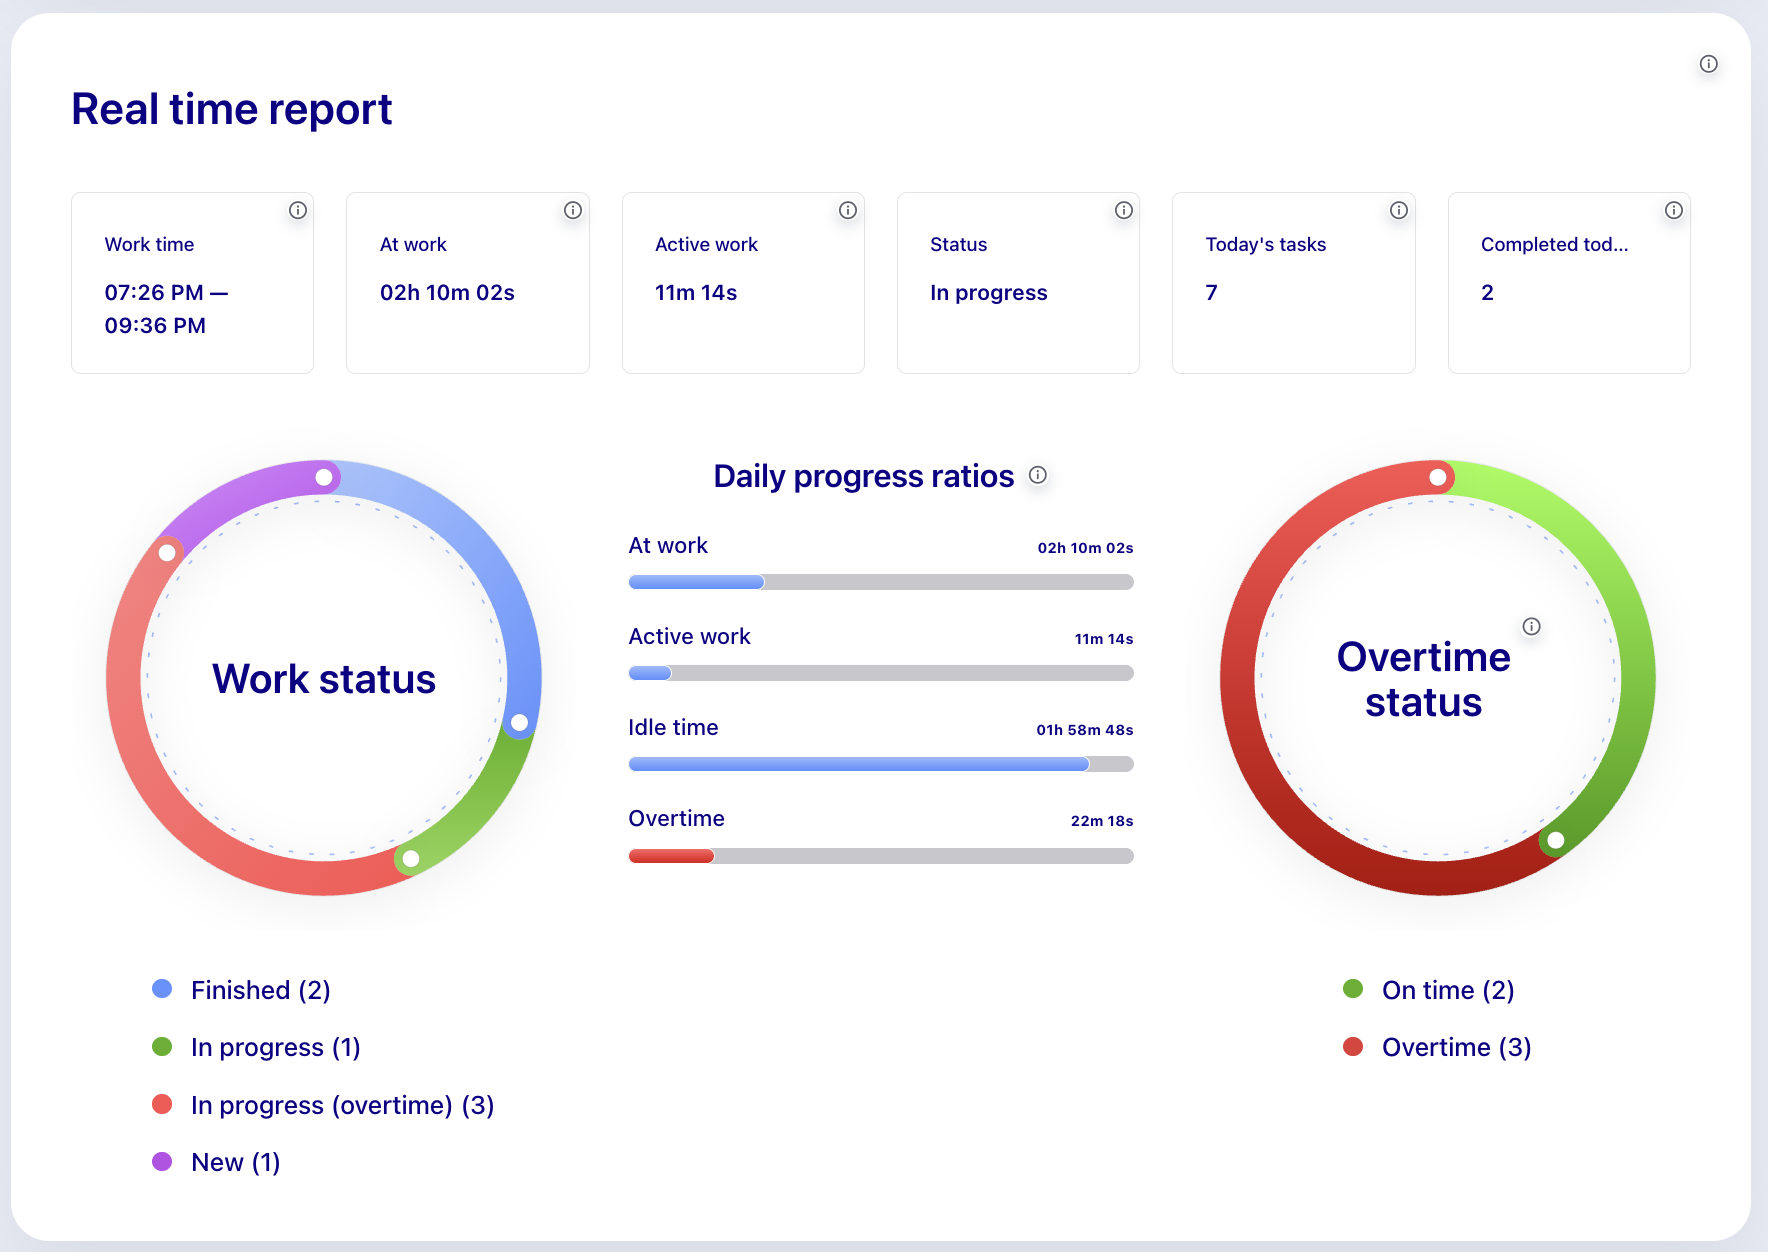Click the Status card info icon

(x=1124, y=210)
